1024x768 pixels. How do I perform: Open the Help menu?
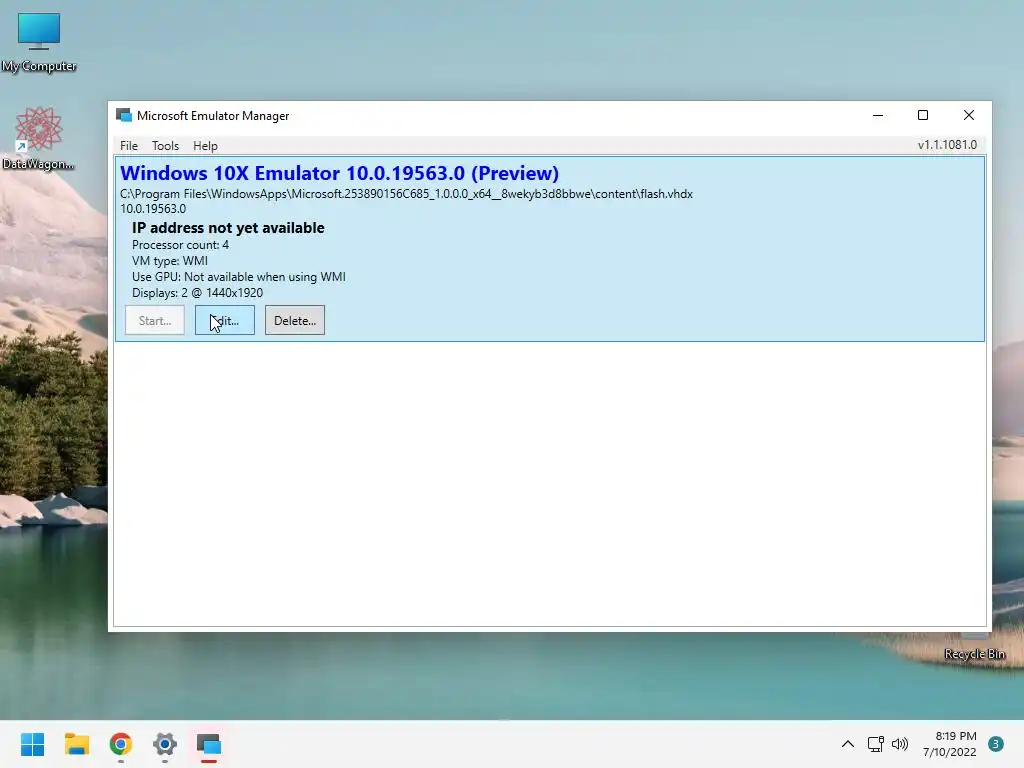click(205, 146)
